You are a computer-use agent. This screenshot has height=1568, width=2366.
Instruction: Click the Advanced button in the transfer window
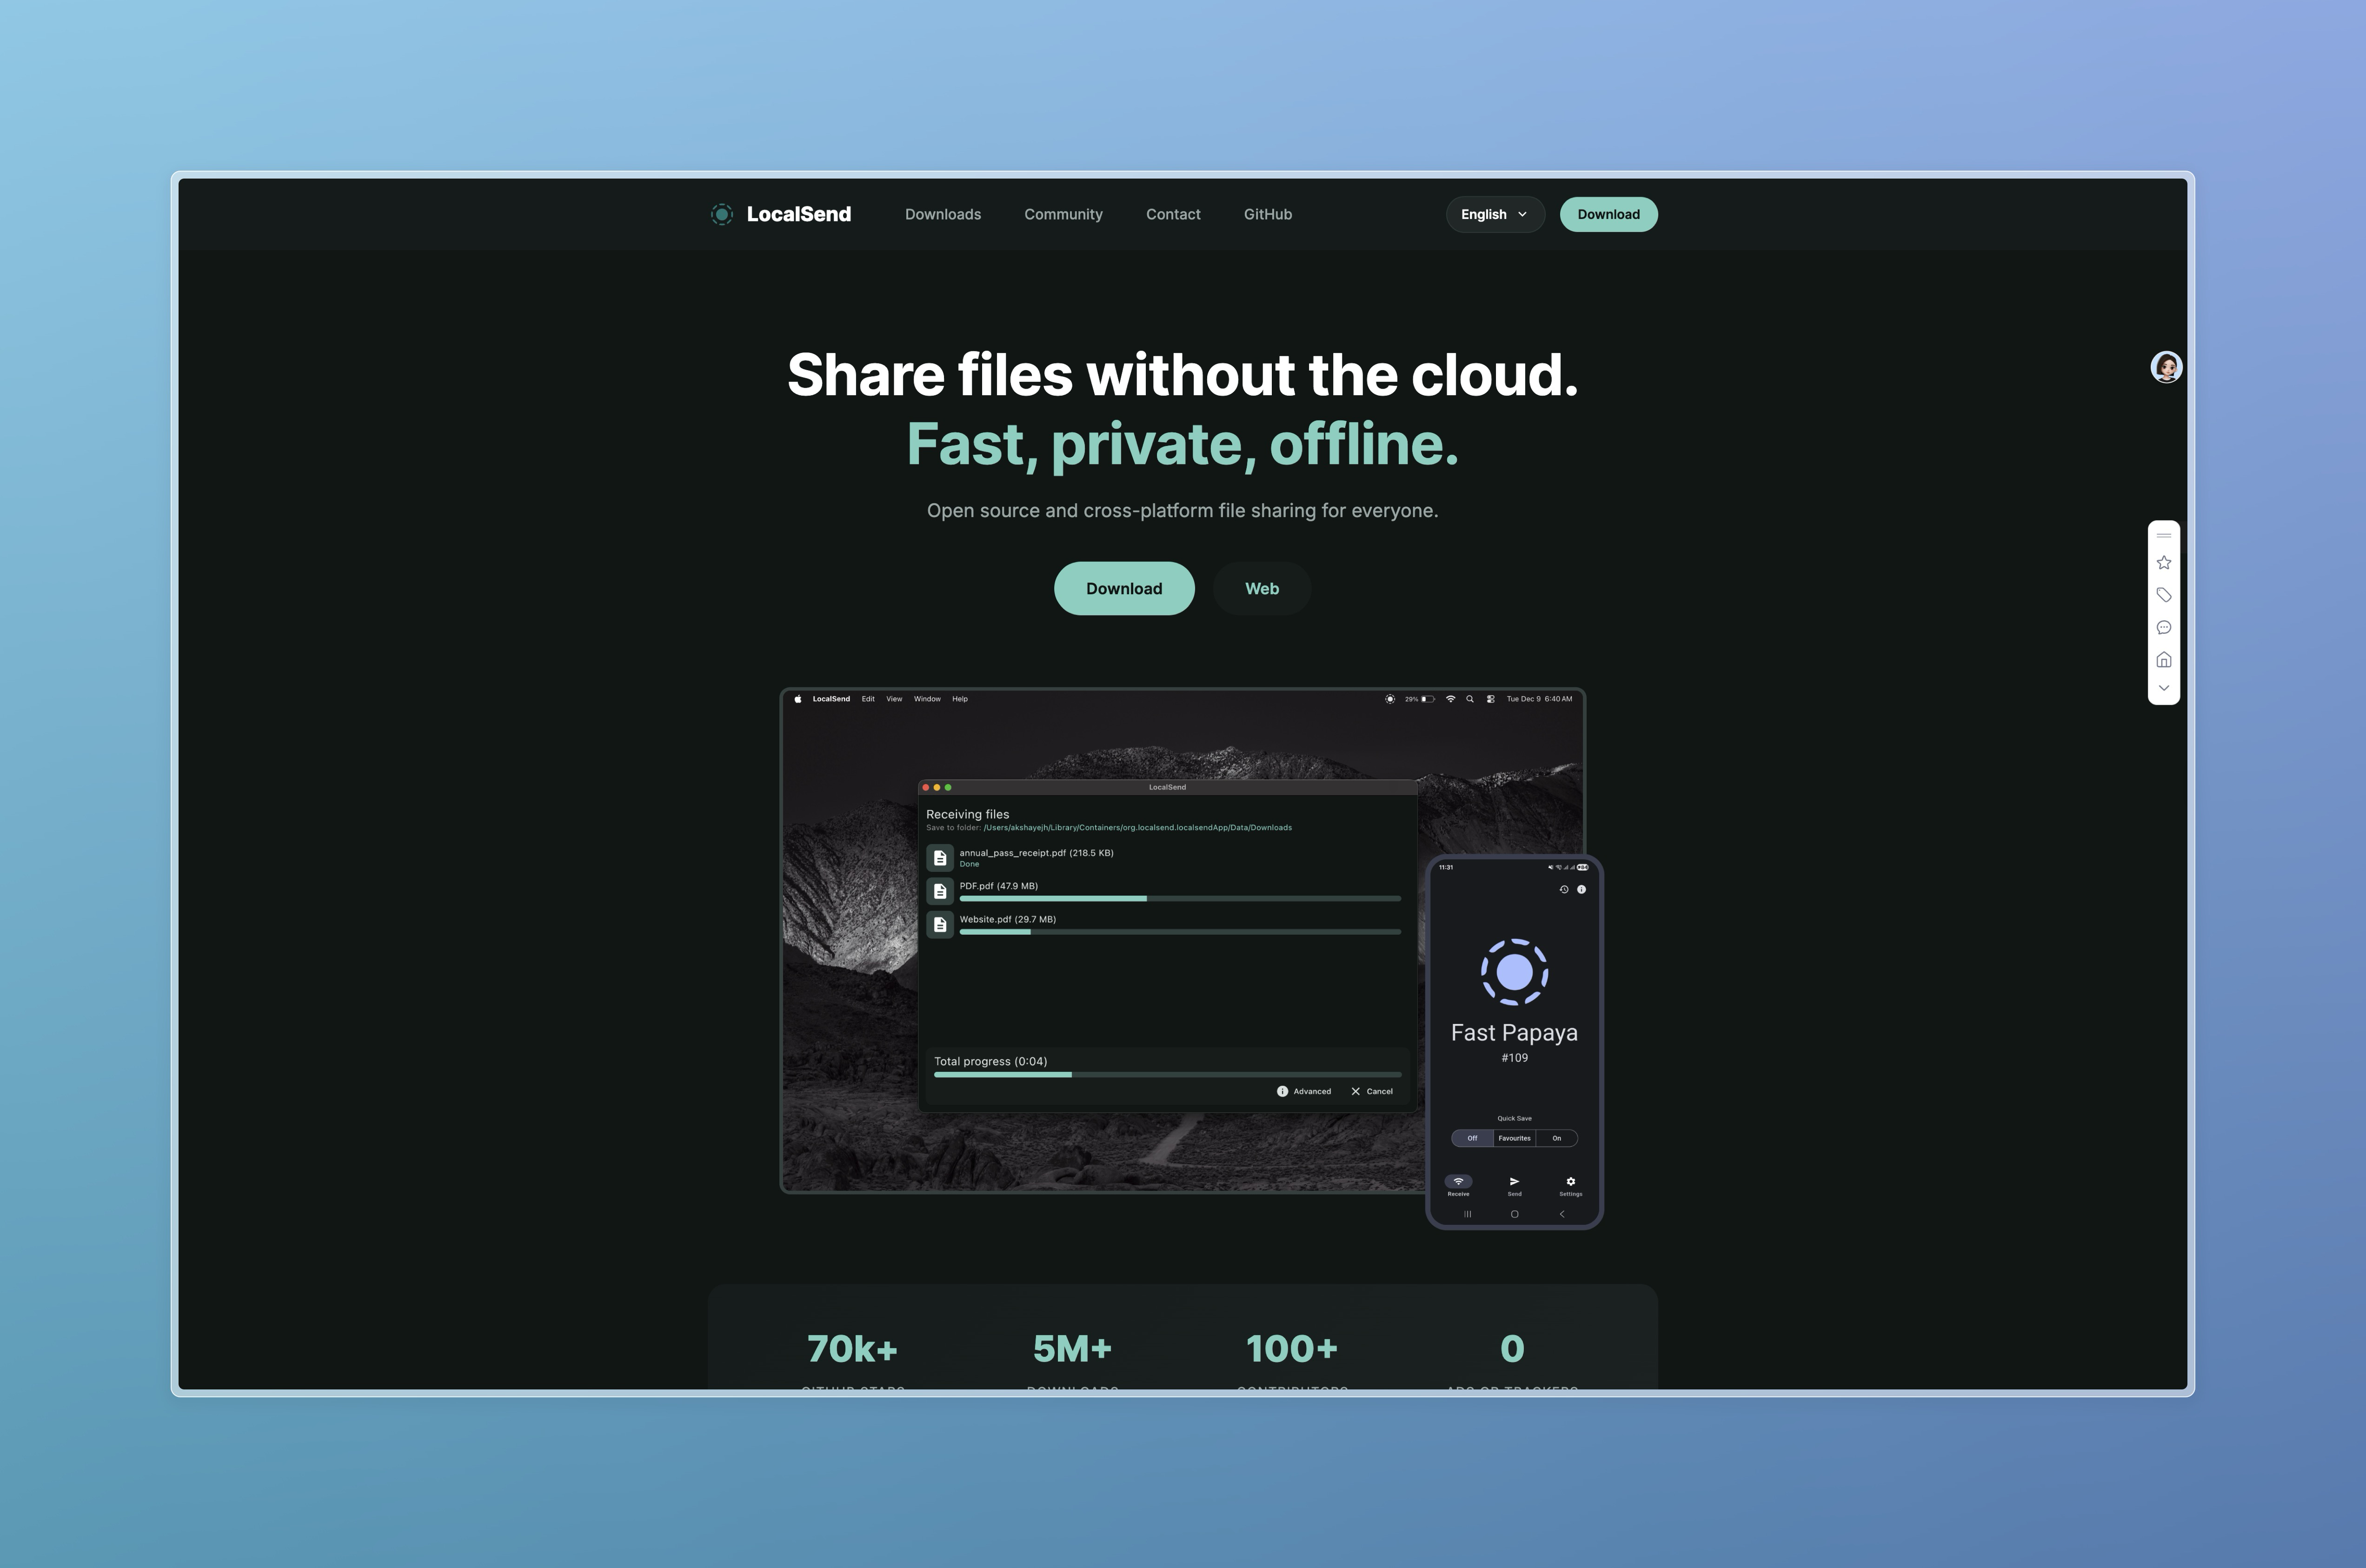pyautogui.click(x=1304, y=1091)
